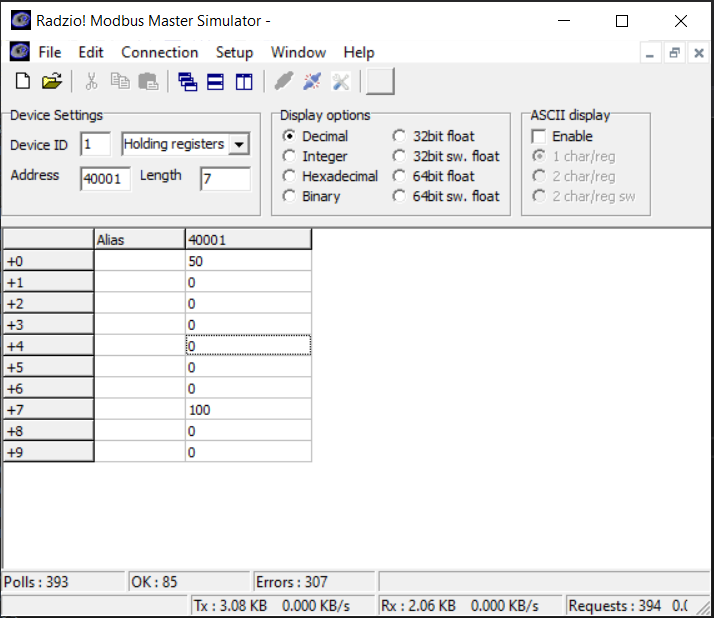Click the Device ID input field
This screenshot has height=618, width=714.
point(95,144)
